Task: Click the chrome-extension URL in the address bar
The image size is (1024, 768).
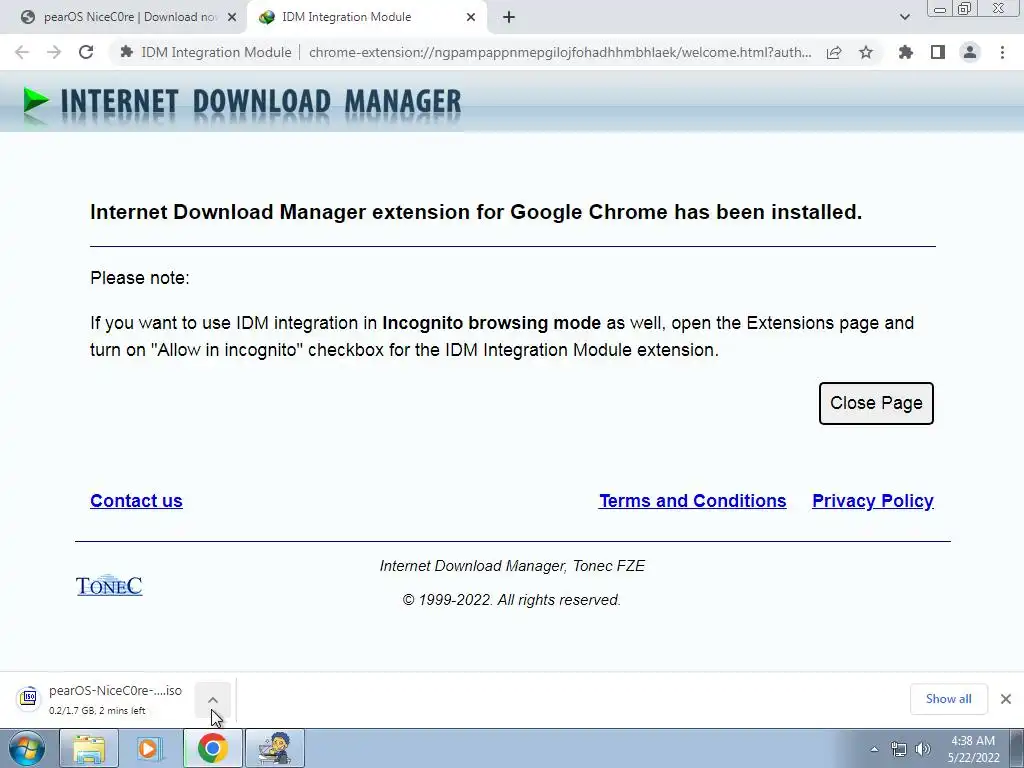Action: 560,52
